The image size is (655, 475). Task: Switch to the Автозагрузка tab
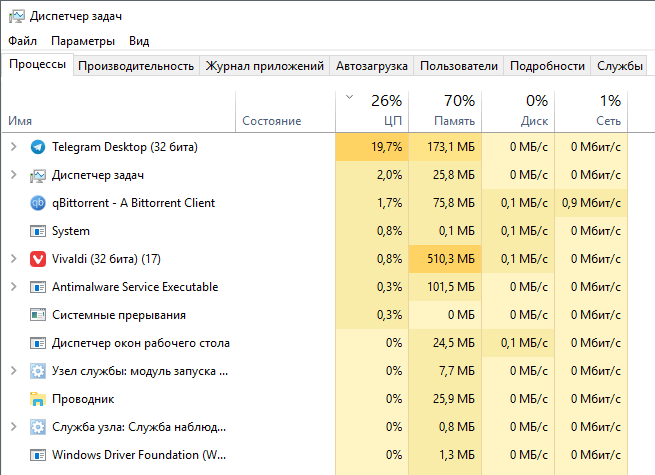coord(371,66)
